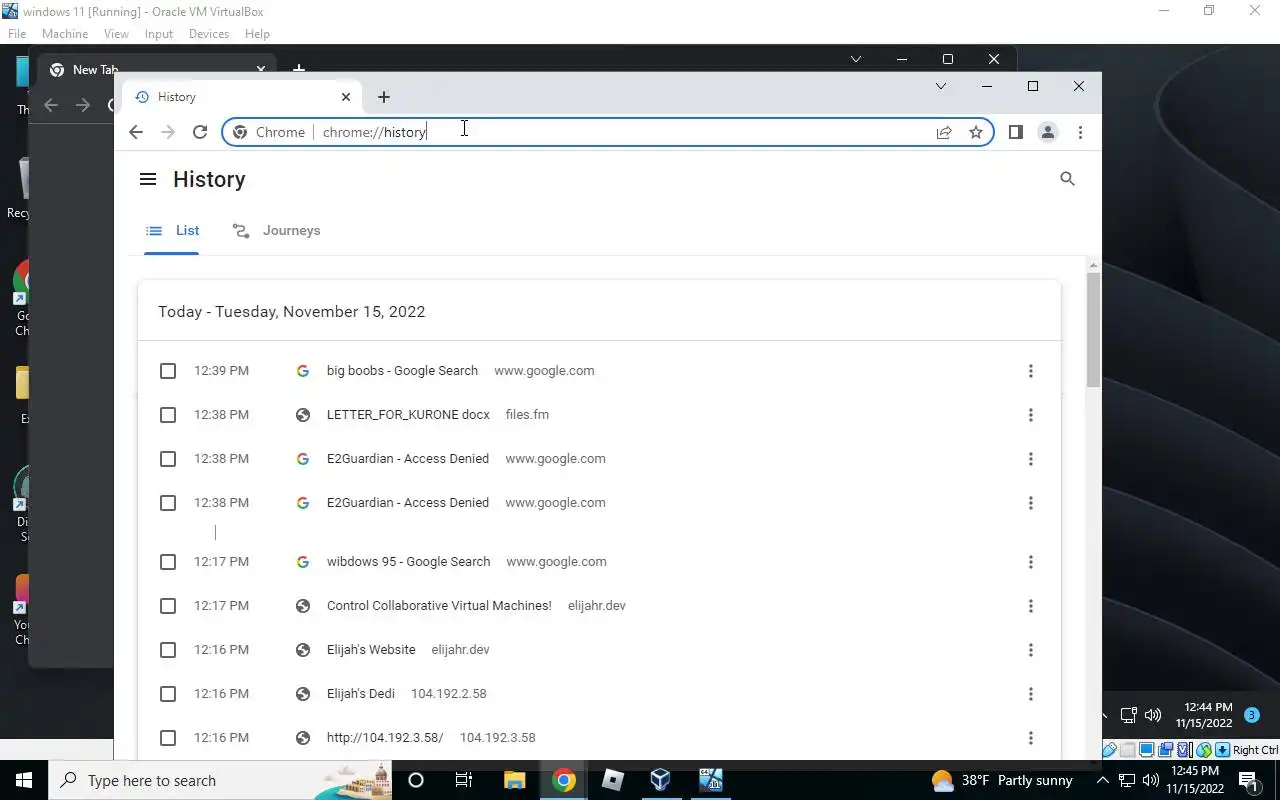Click the host volume icon near 12:45 PM

coord(1149,780)
